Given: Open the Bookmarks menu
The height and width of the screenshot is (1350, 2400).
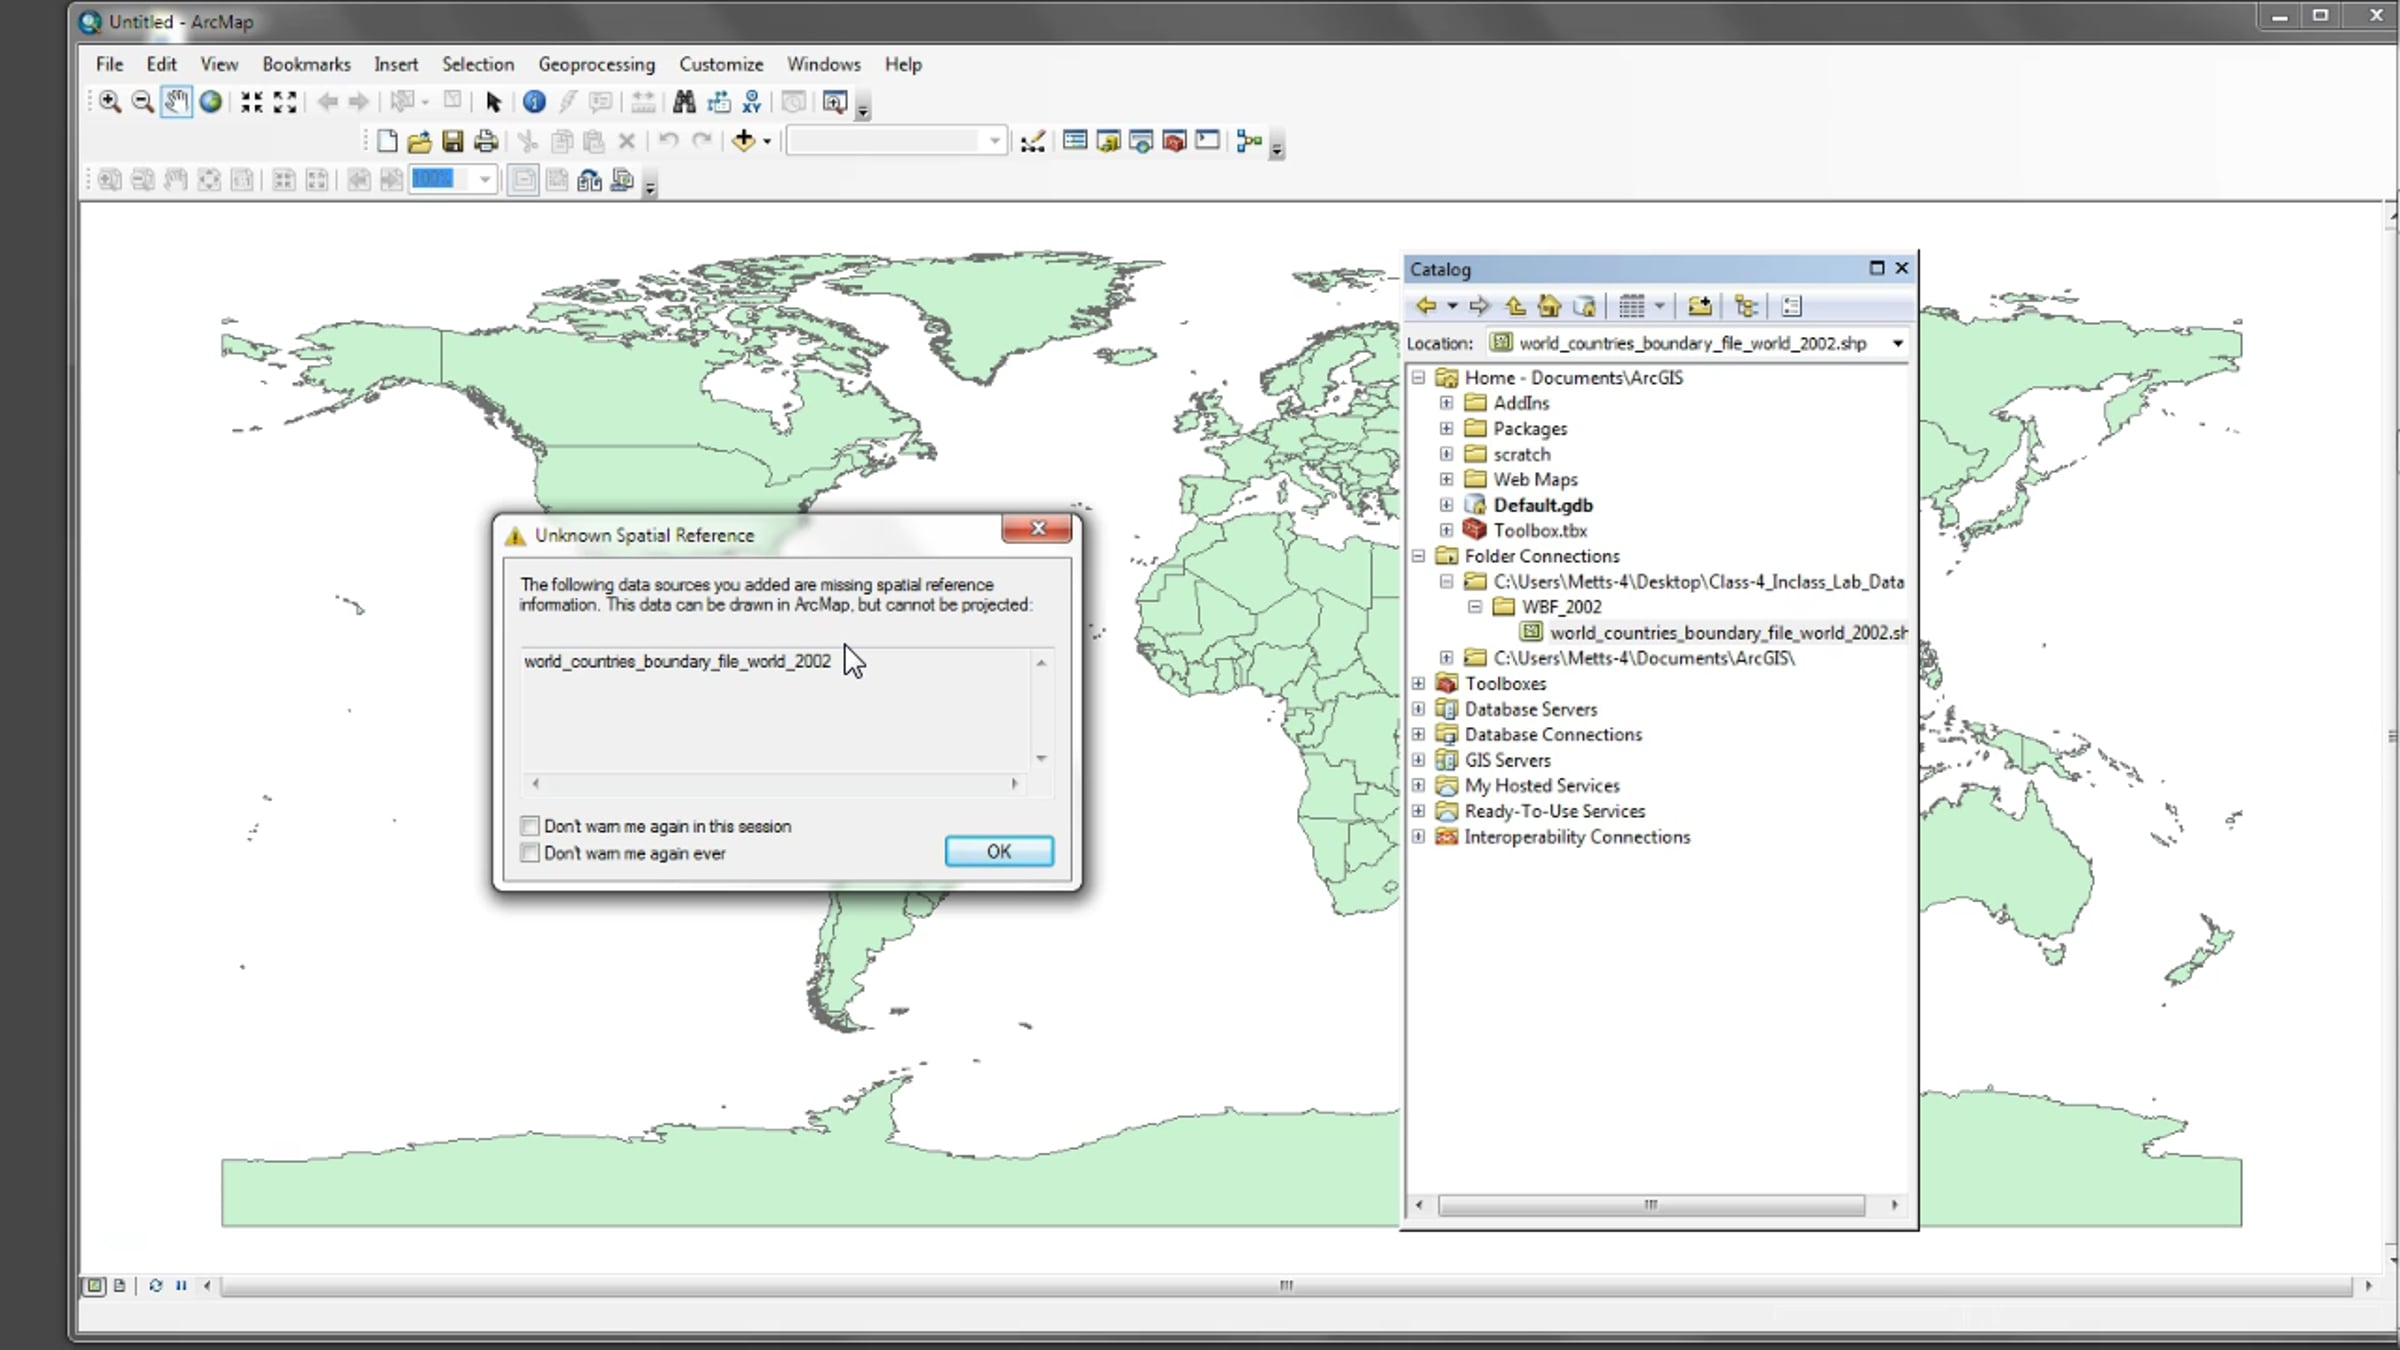Looking at the screenshot, I should (x=306, y=64).
